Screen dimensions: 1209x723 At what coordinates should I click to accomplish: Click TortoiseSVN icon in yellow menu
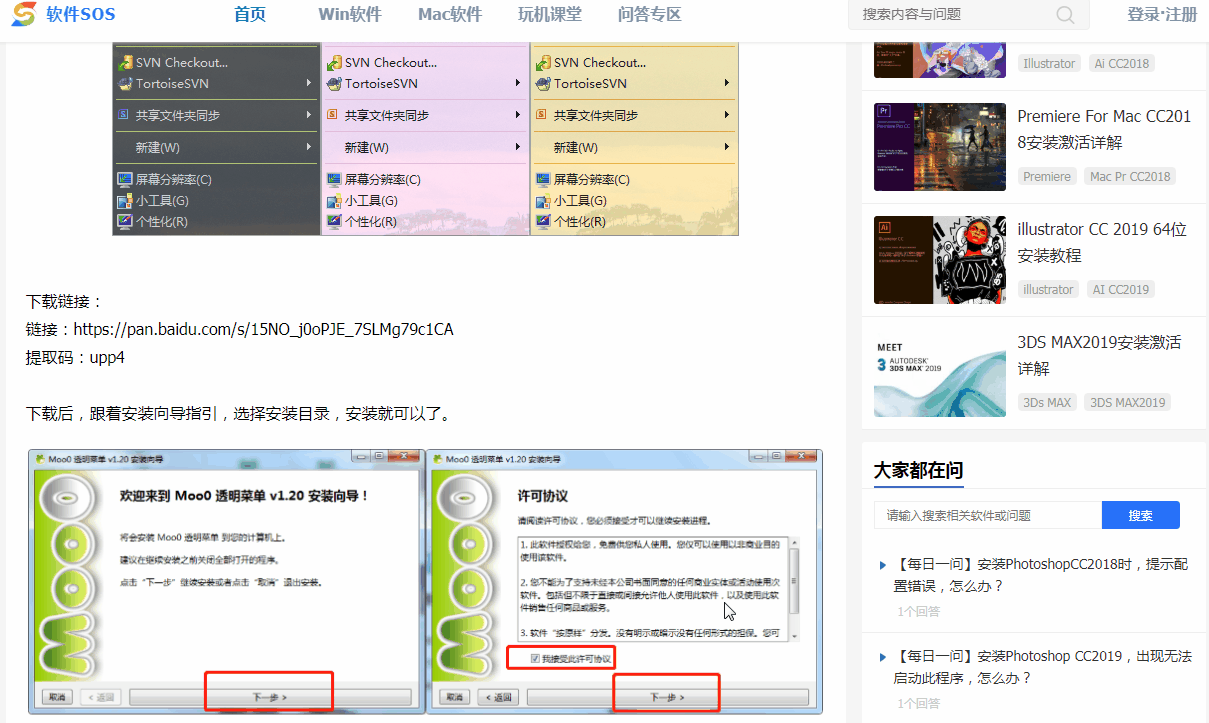click(x=543, y=83)
